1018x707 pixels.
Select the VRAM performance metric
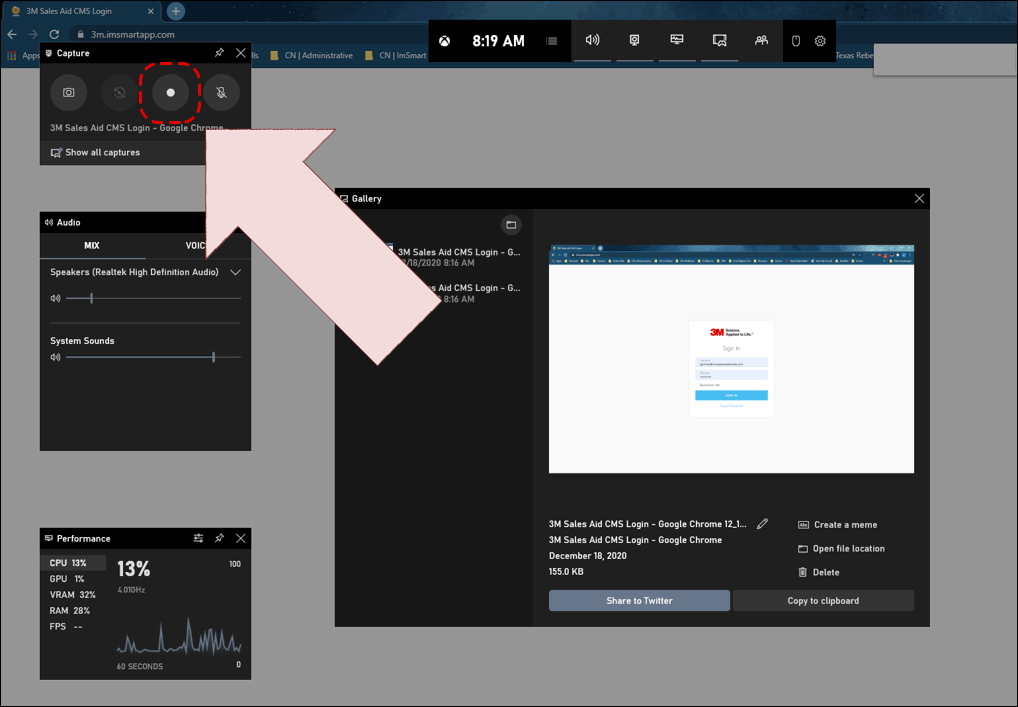point(73,595)
